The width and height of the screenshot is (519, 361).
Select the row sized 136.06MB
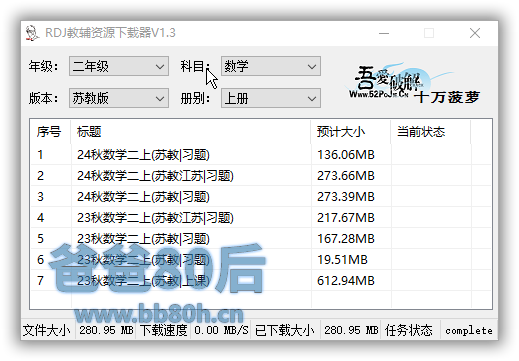click(261, 155)
